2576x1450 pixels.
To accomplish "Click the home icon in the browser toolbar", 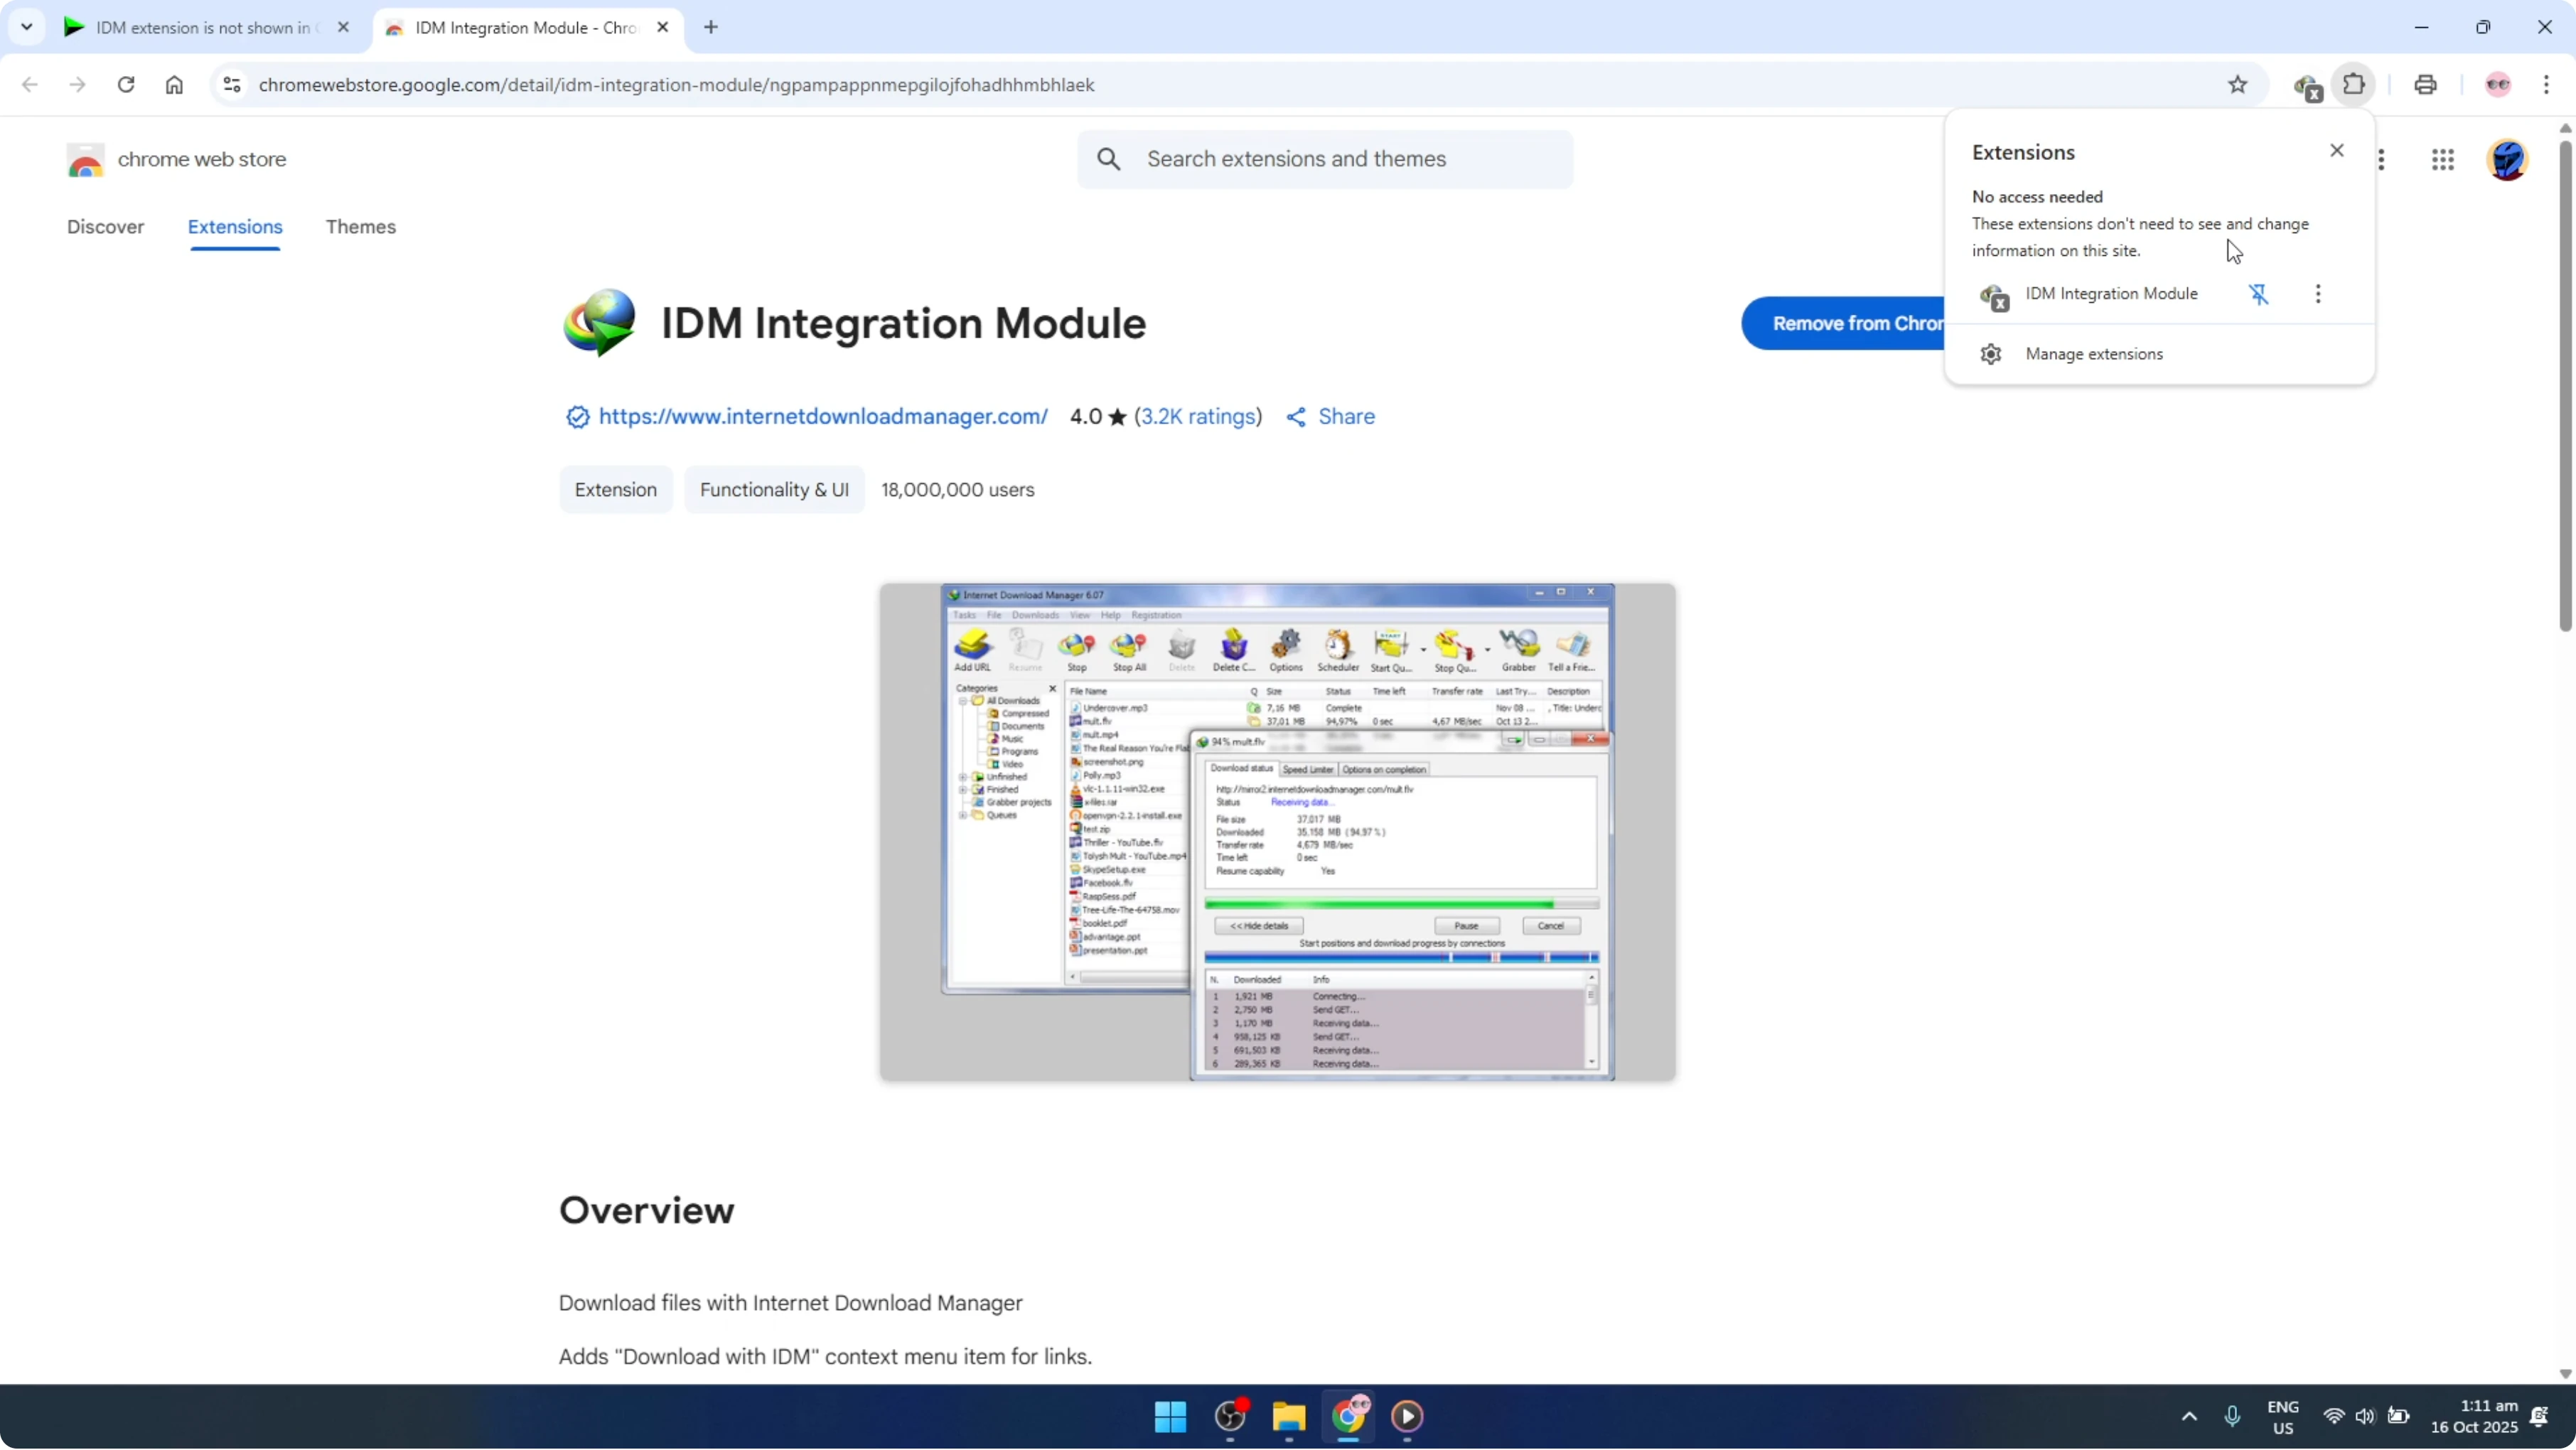I will pos(174,85).
